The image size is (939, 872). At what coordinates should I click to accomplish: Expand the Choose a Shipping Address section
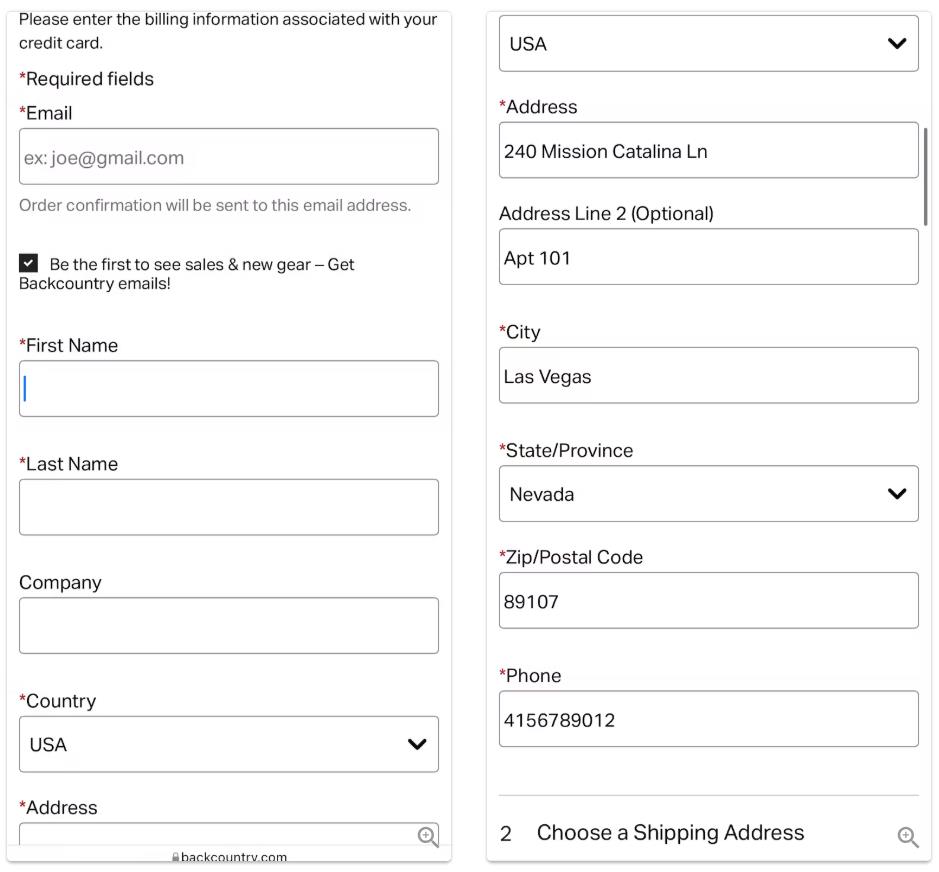tap(670, 833)
